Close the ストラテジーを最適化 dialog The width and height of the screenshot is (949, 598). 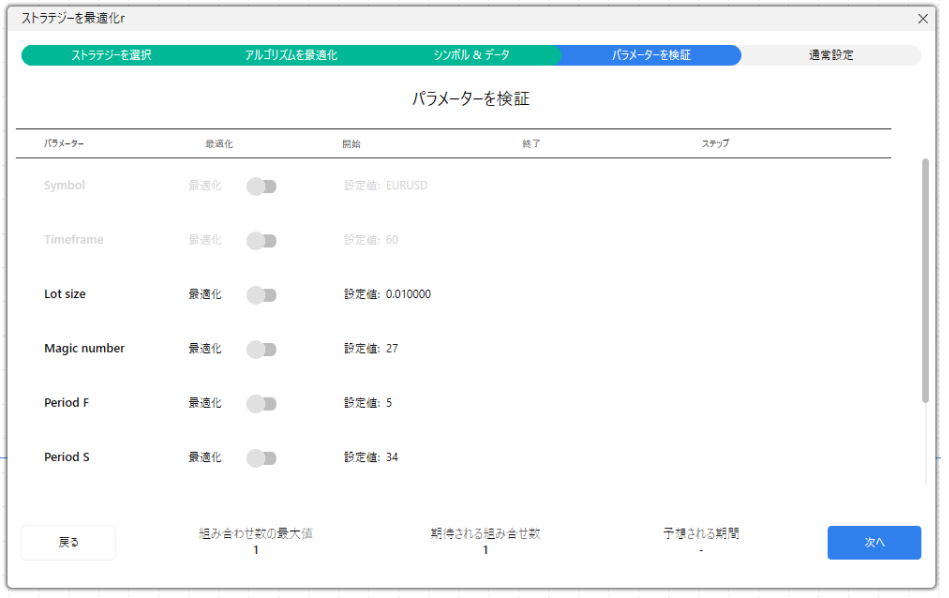click(x=922, y=18)
